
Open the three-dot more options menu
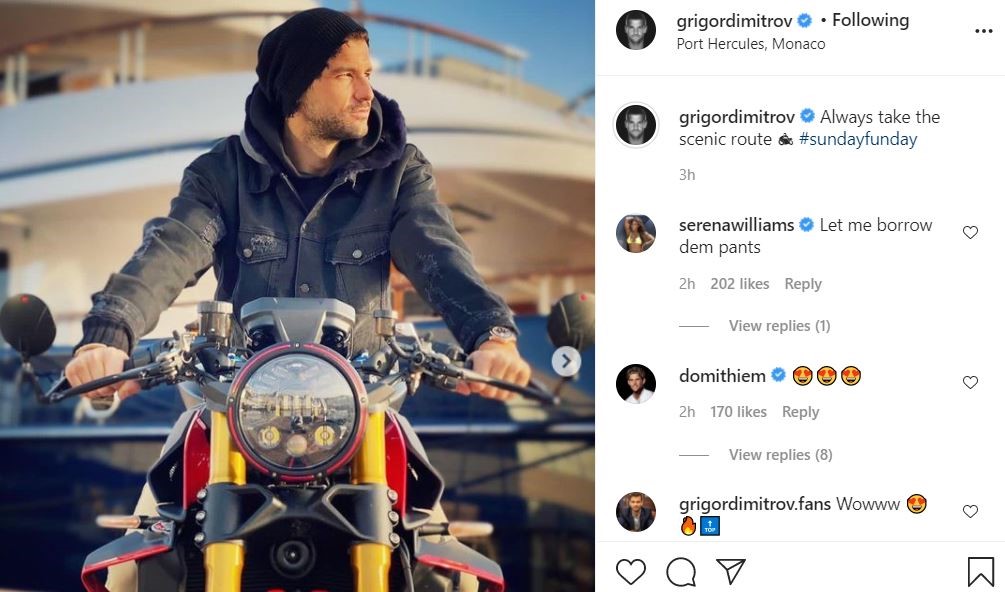tap(983, 31)
